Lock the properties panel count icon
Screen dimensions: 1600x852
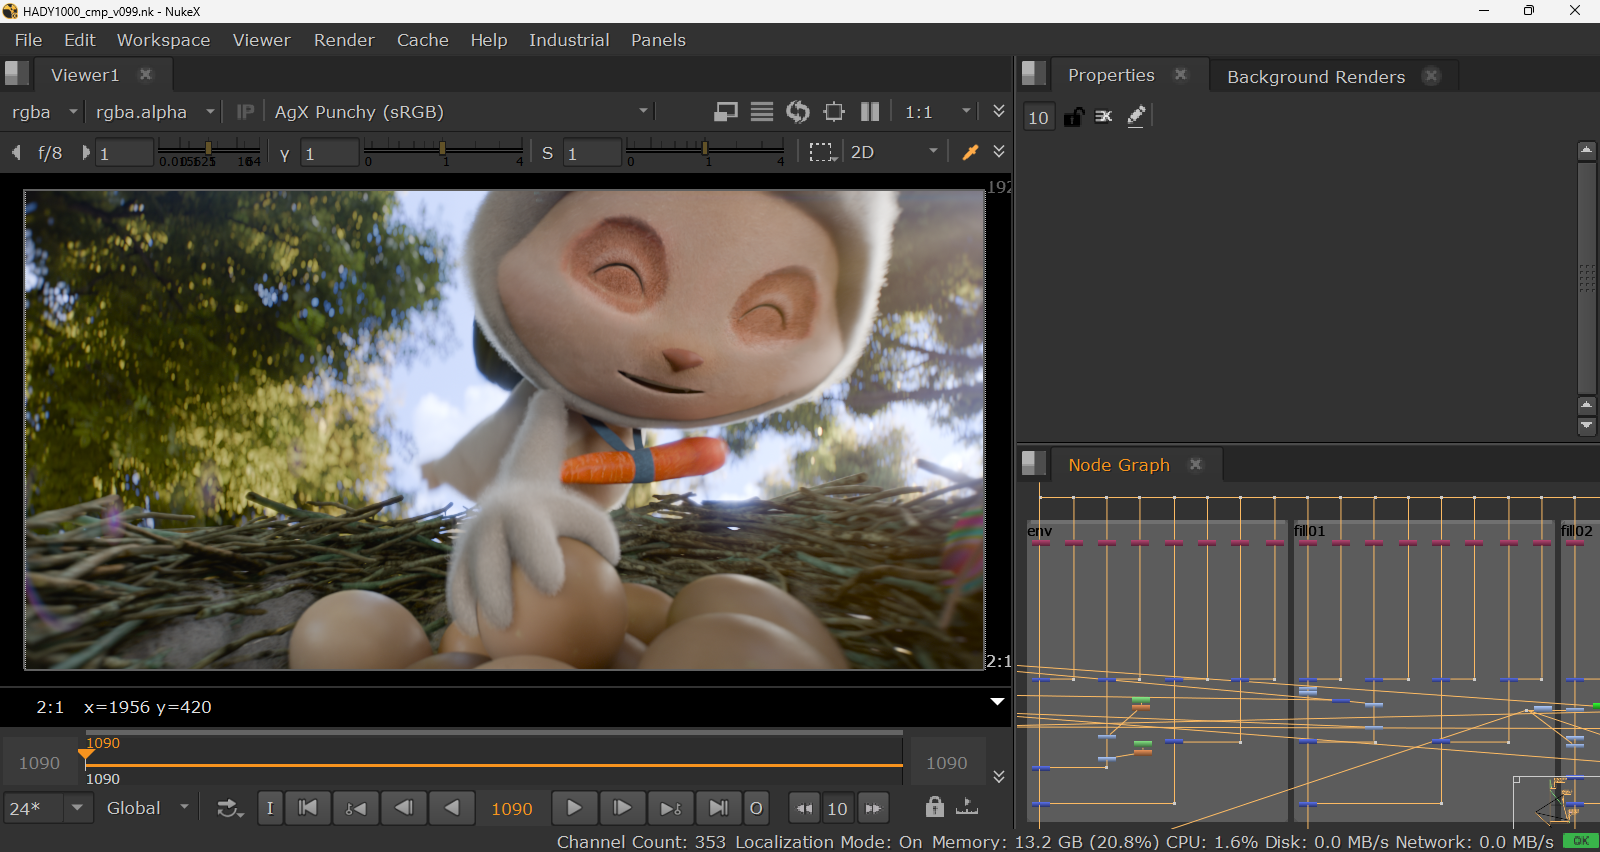coord(1073,117)
